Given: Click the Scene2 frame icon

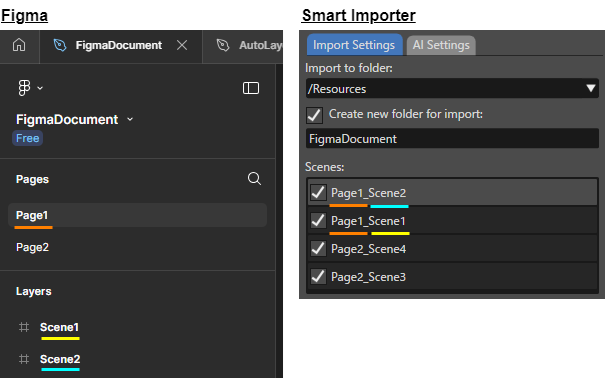Looking at the screenshot, I should (24, 359).
